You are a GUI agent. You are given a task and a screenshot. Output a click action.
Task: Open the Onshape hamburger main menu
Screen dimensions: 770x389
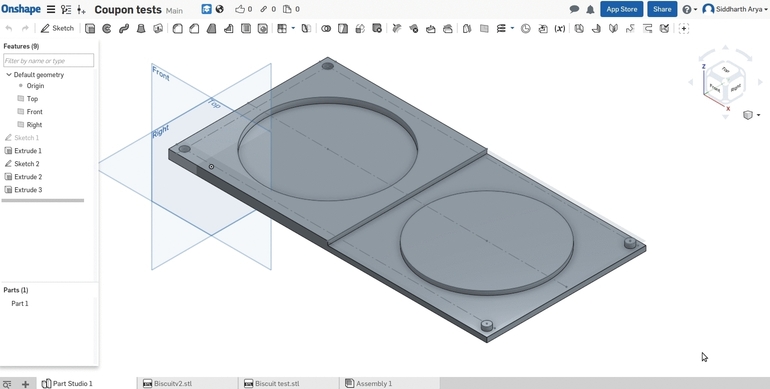51,9
